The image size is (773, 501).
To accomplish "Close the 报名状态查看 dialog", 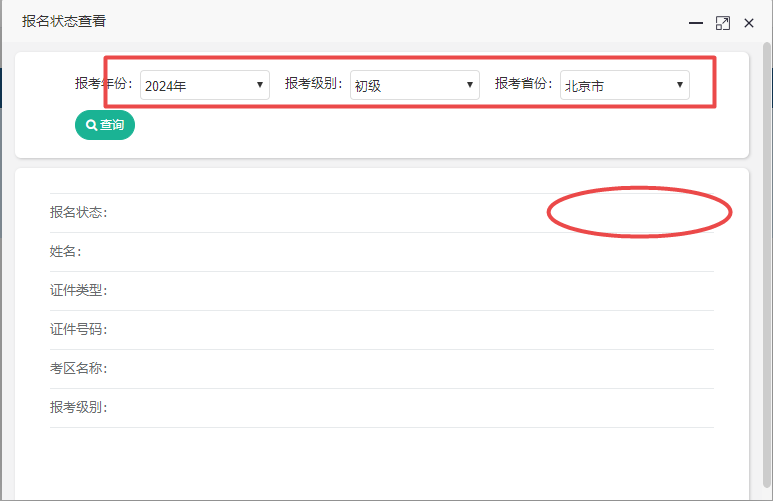I will tap(749, 22).
